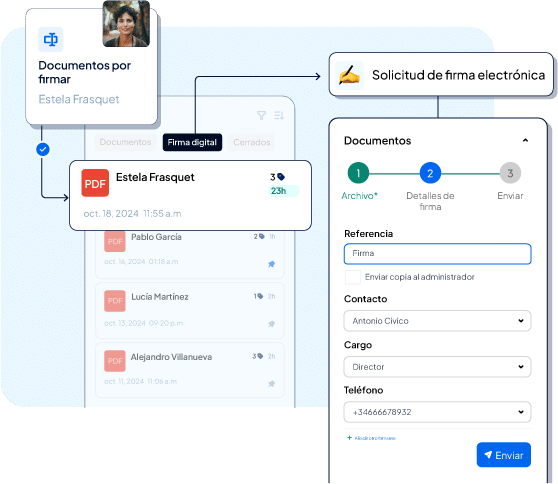Screen dimensions: 558x484
Task: Go to step 3 Enviar circle
Action: 510,173
